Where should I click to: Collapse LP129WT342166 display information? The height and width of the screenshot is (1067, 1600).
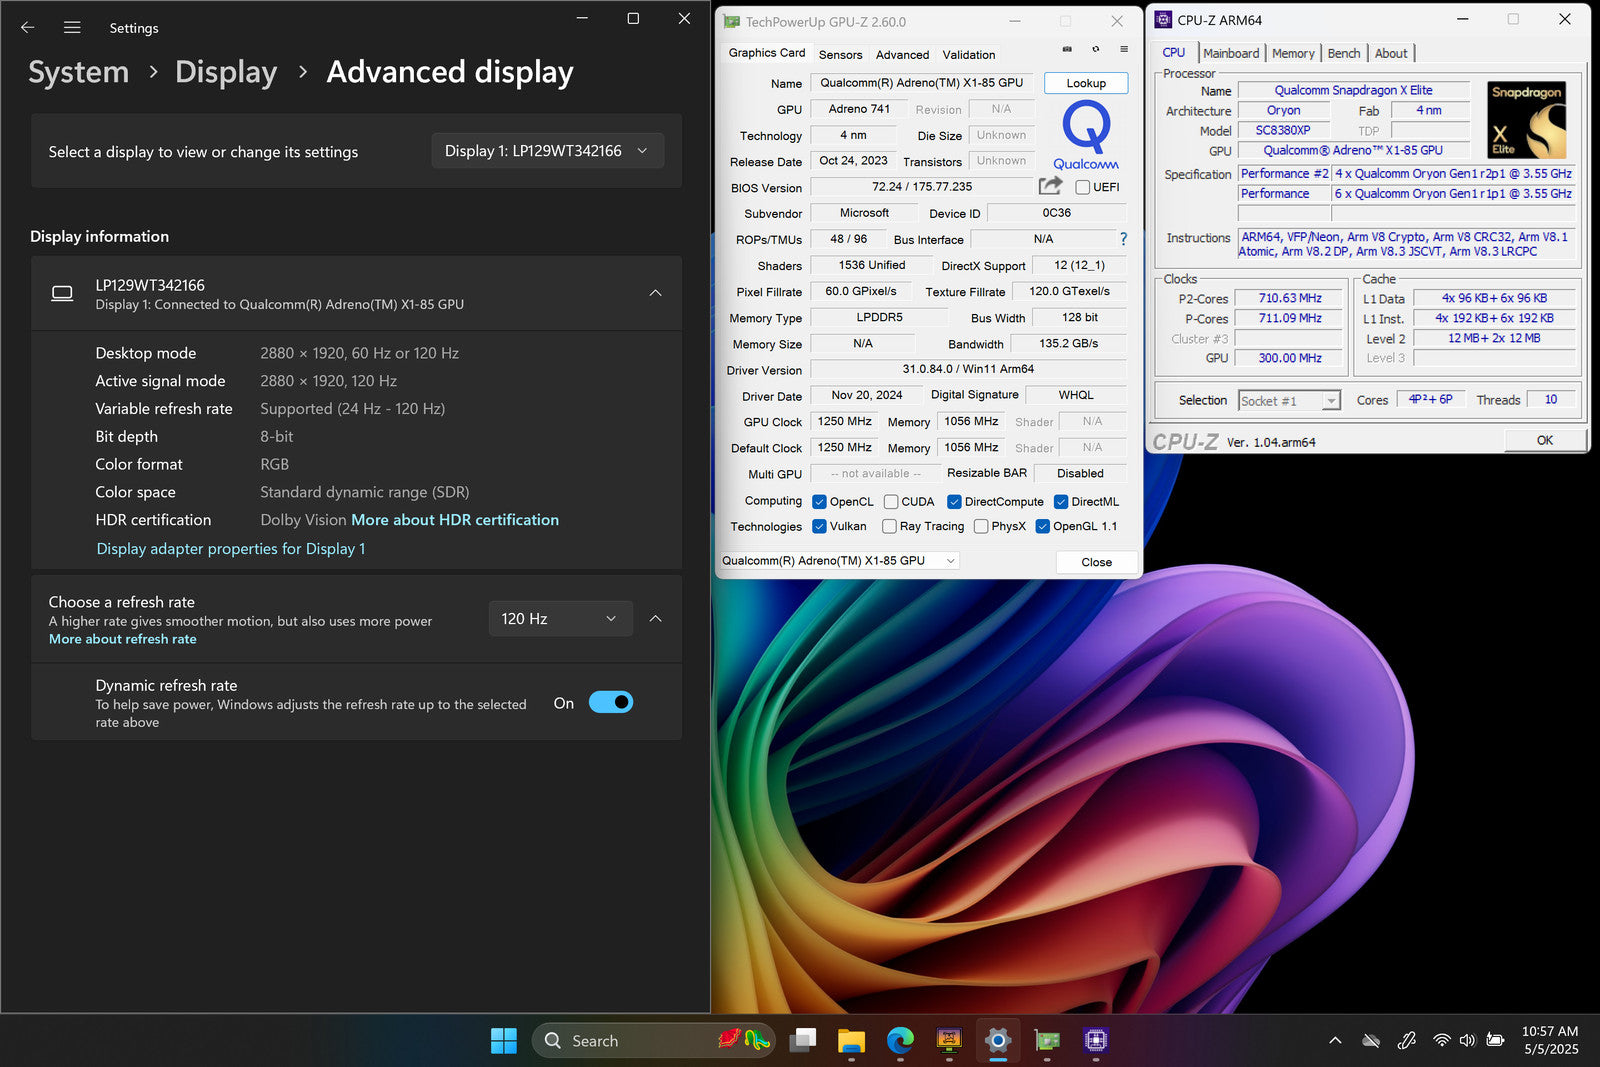click(655, 293)
